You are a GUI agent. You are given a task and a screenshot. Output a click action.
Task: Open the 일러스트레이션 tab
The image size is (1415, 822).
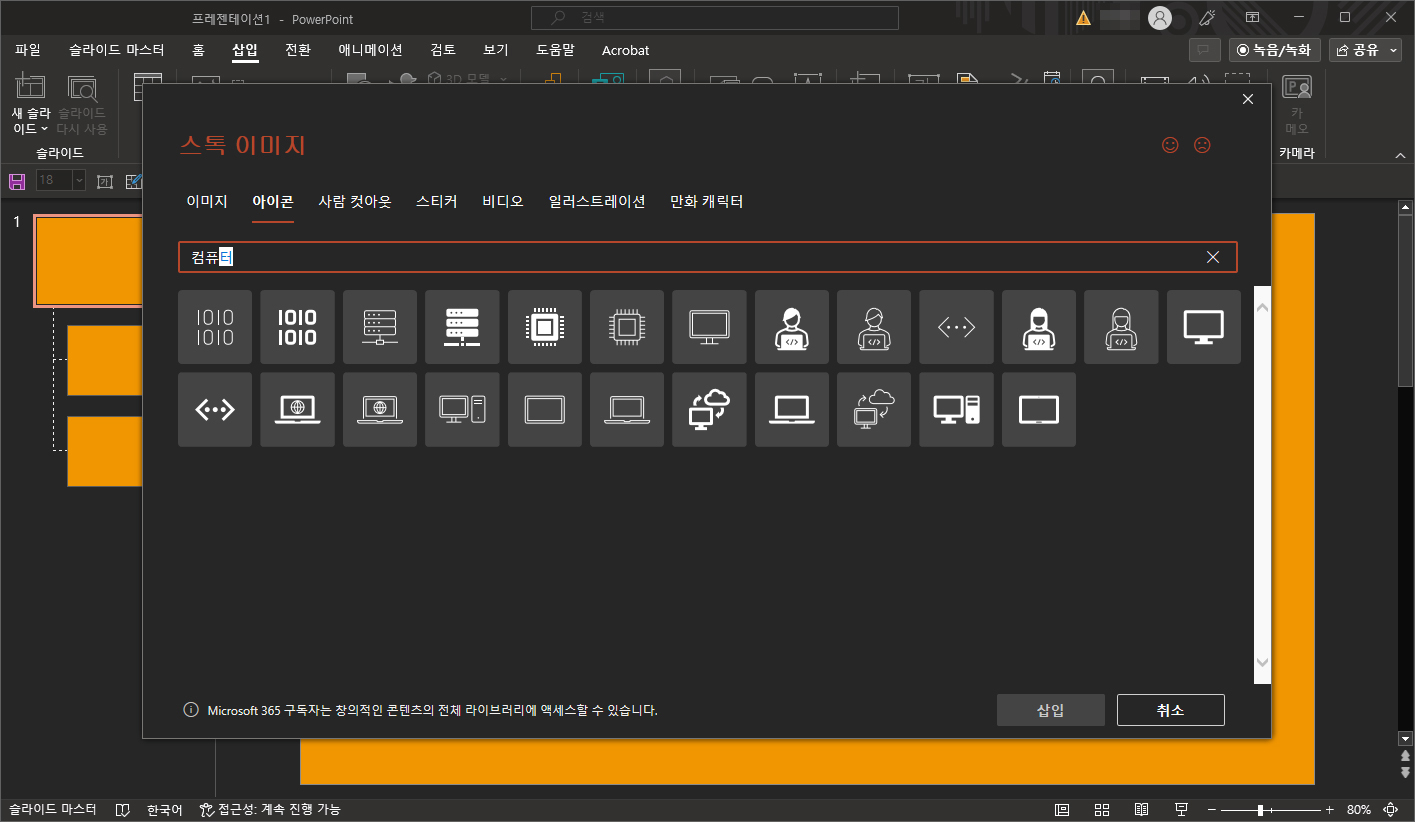point(597,201)
